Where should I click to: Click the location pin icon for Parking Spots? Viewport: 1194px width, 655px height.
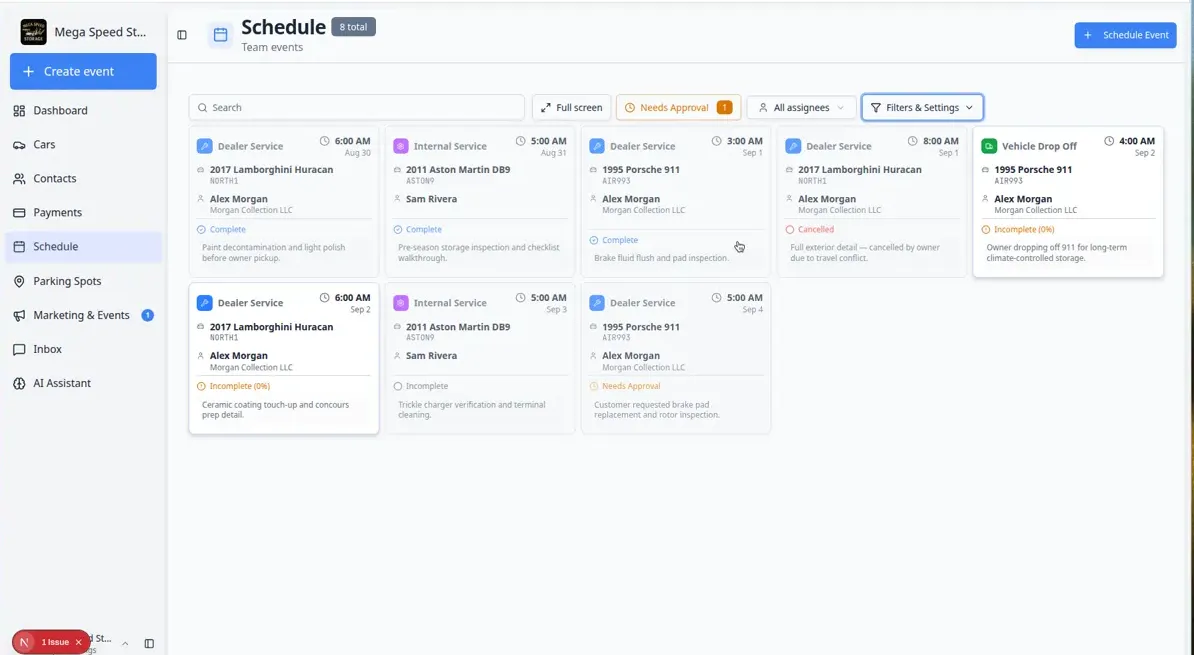click(19, 281)
